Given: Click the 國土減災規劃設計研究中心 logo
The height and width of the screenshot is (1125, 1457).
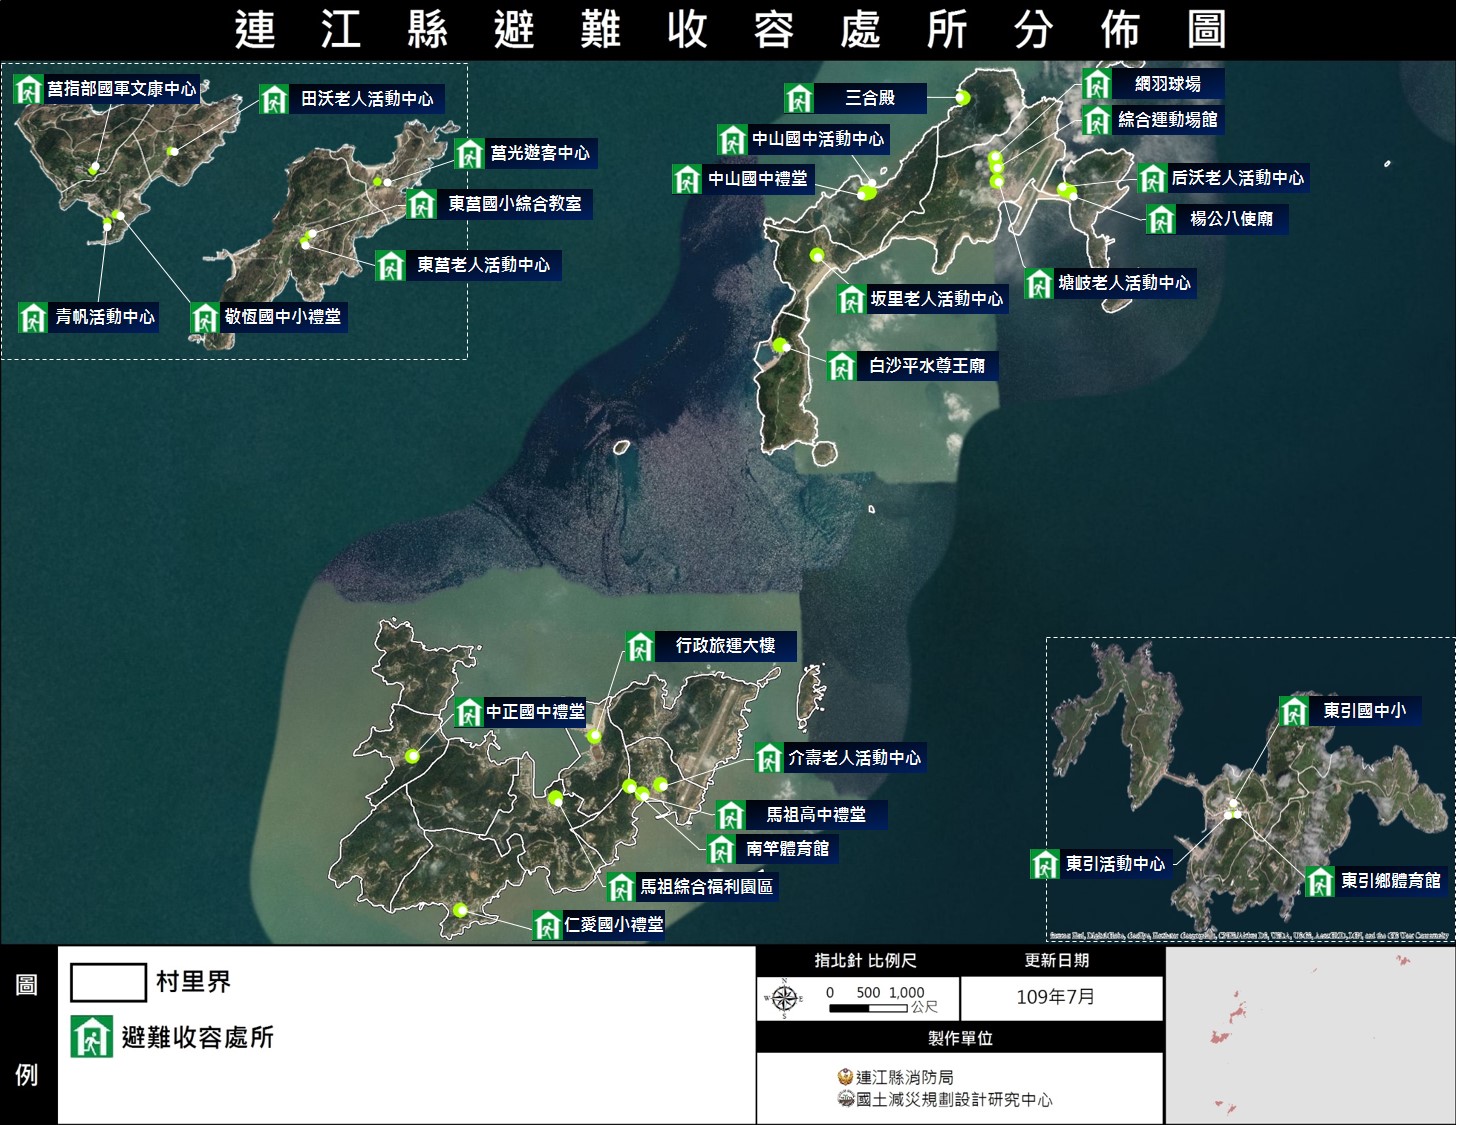Looking at the screenshot, I should (x=846, y=1099).
